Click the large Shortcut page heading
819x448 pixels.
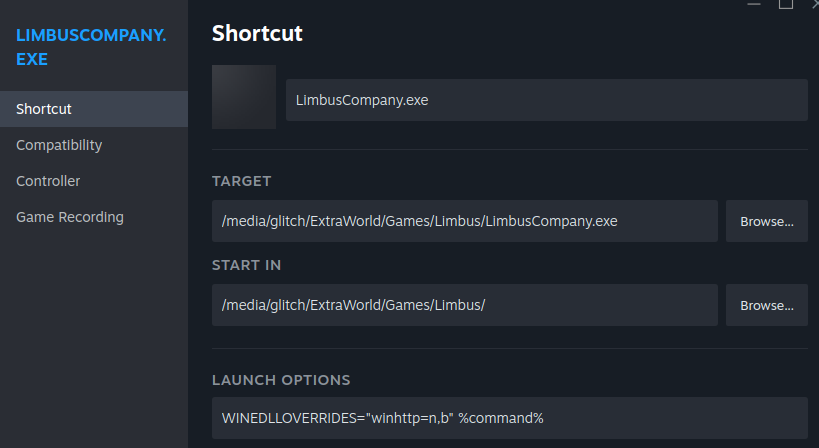(x=257, y=33)
